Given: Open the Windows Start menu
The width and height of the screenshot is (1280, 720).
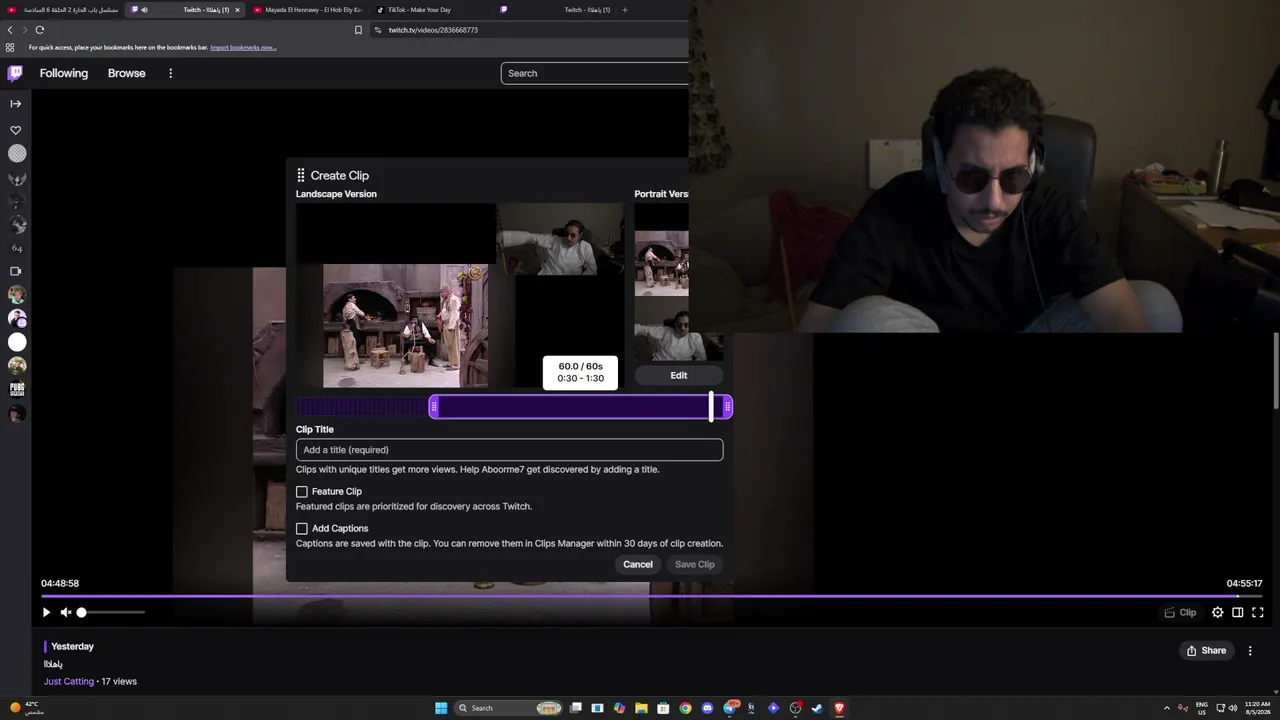Looking at the screenshot, I should 441,708.
